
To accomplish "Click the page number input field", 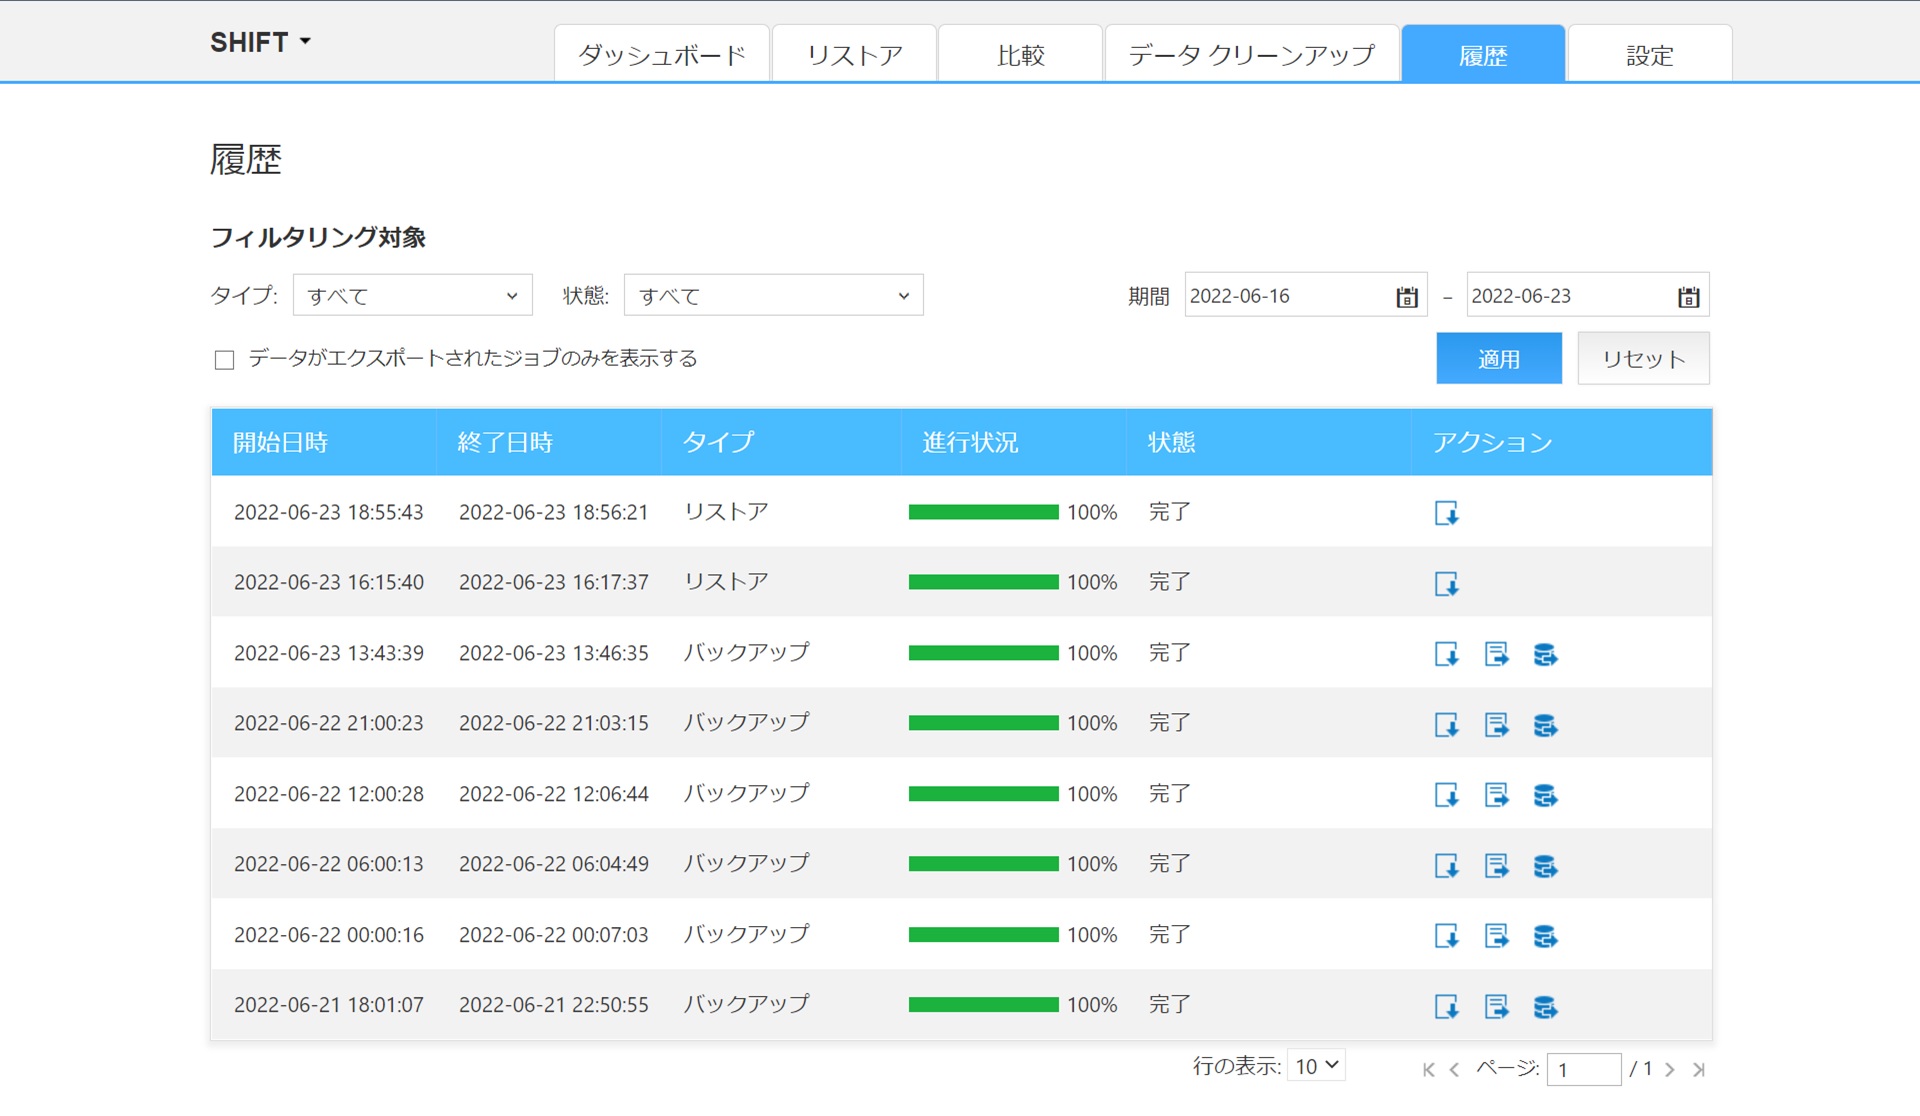I will 1583,1069.
